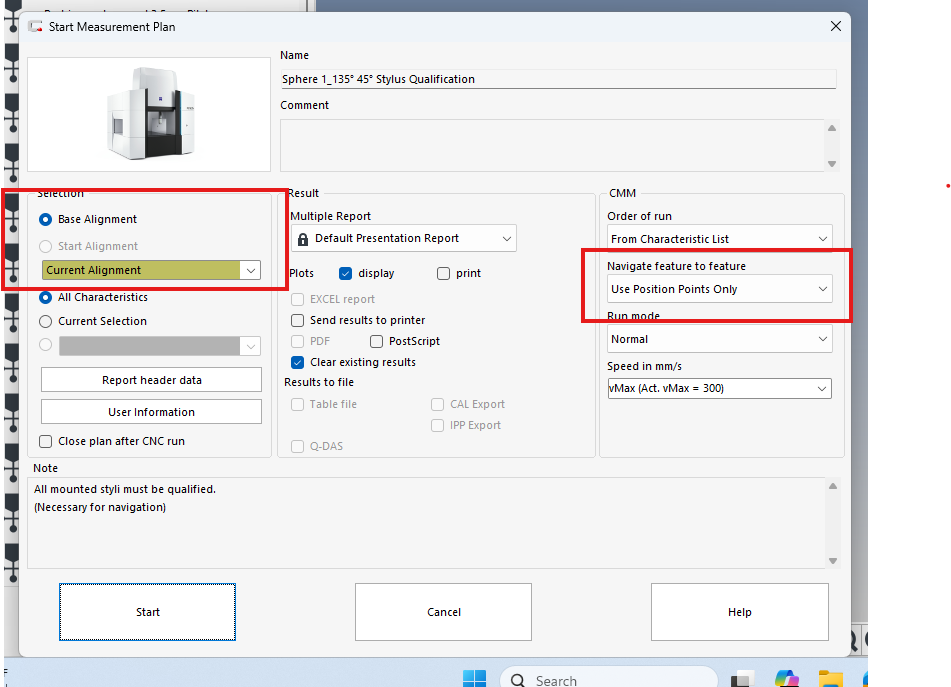Click into the Comment text field
Viewport: 951px width, 687px height.
[552, 144]
